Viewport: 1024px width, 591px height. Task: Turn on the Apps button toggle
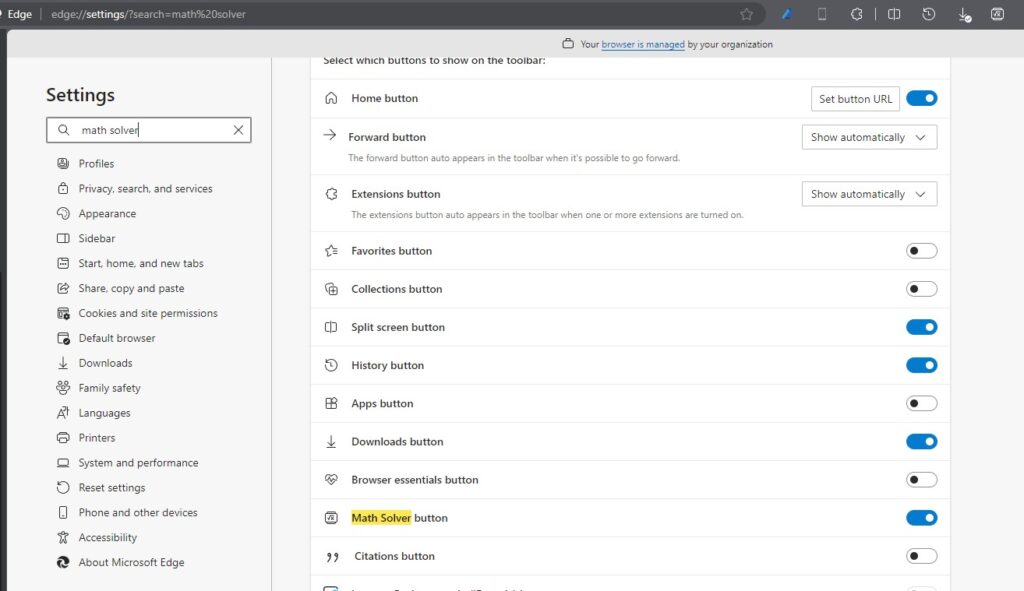[921, 404]
